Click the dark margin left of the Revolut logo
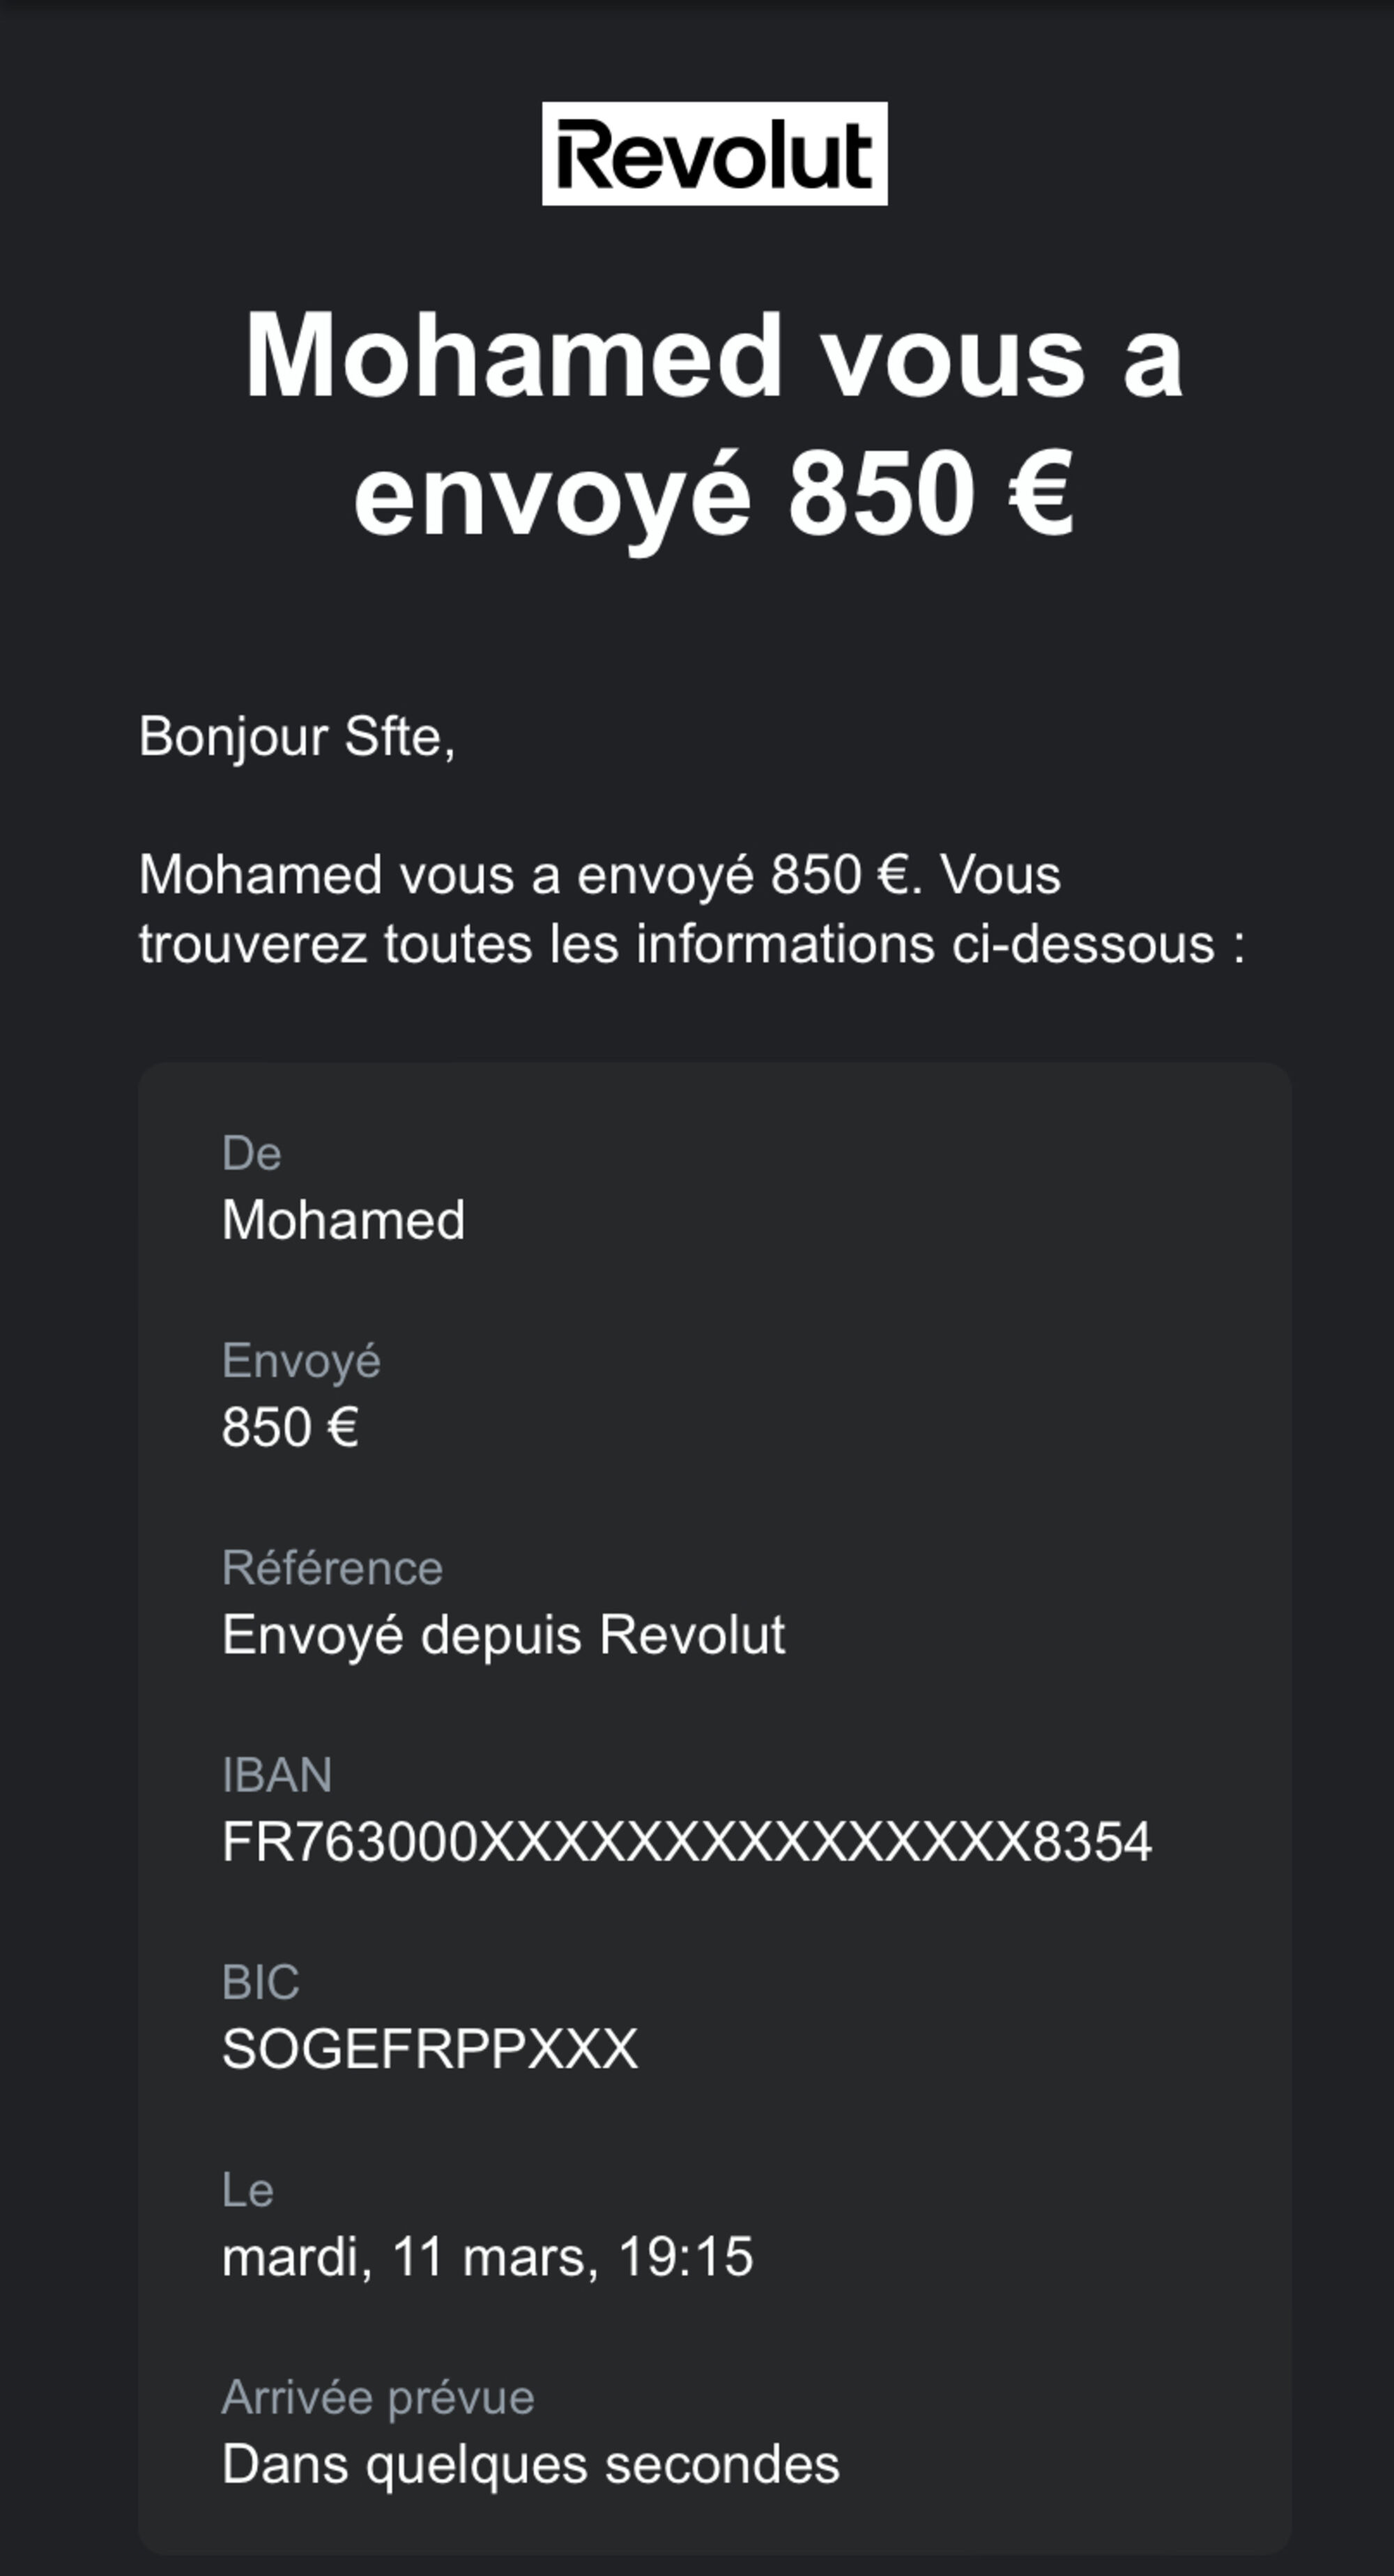 (270, 154)
